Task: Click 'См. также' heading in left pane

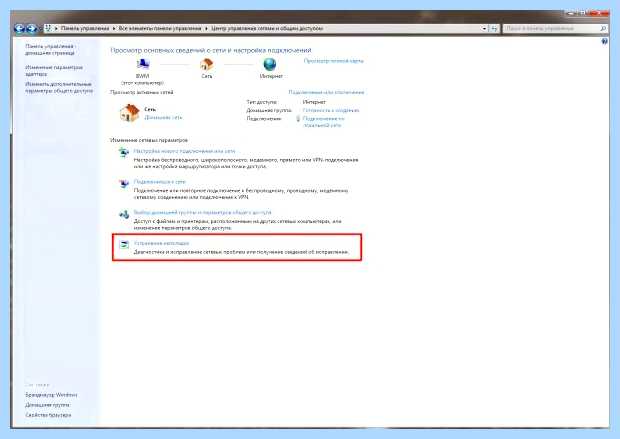Action: (x=37, y=385)
